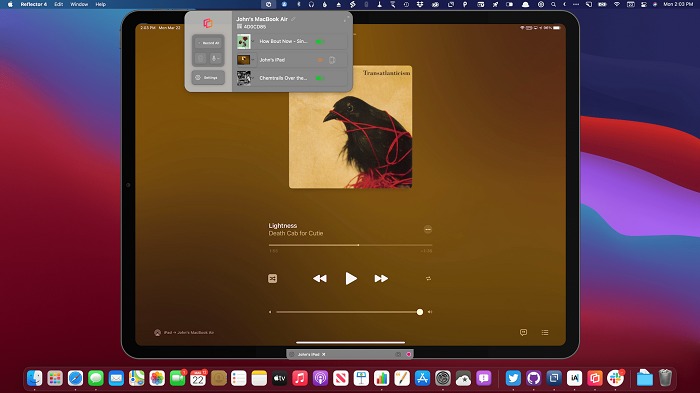Viewport: 700px width, 393px height.
Task: Click the Reflector logo in the panel
Action: (x=208, y=23)
